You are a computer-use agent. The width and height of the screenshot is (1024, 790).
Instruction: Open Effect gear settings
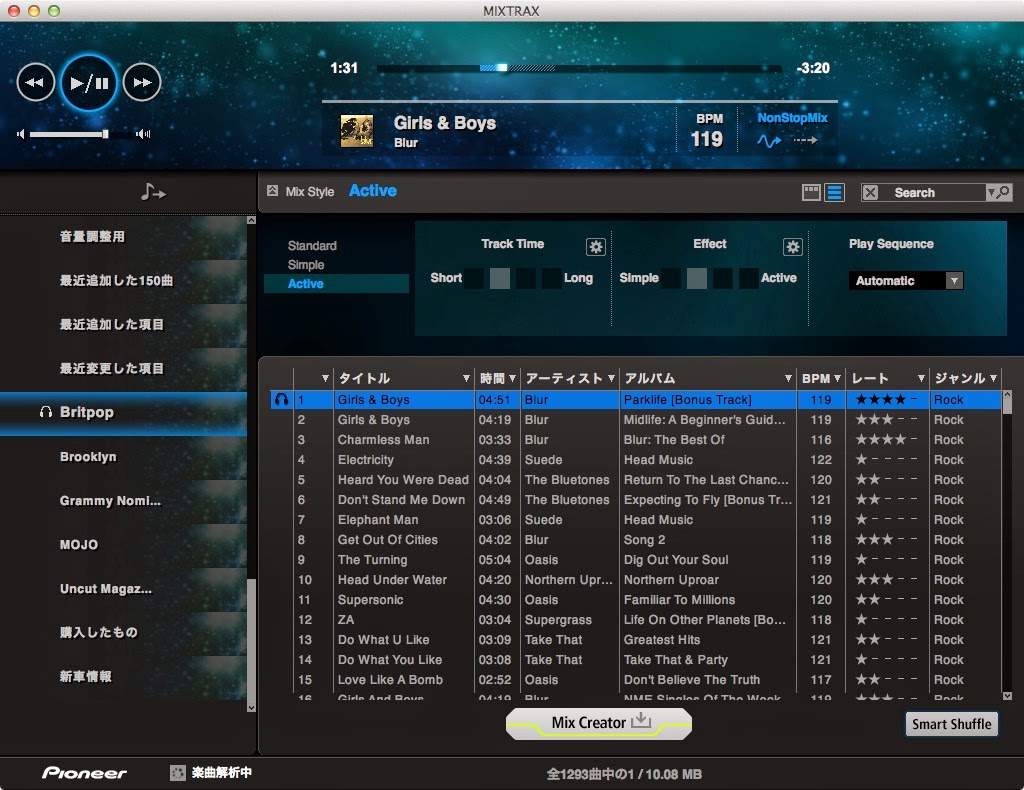792,247
